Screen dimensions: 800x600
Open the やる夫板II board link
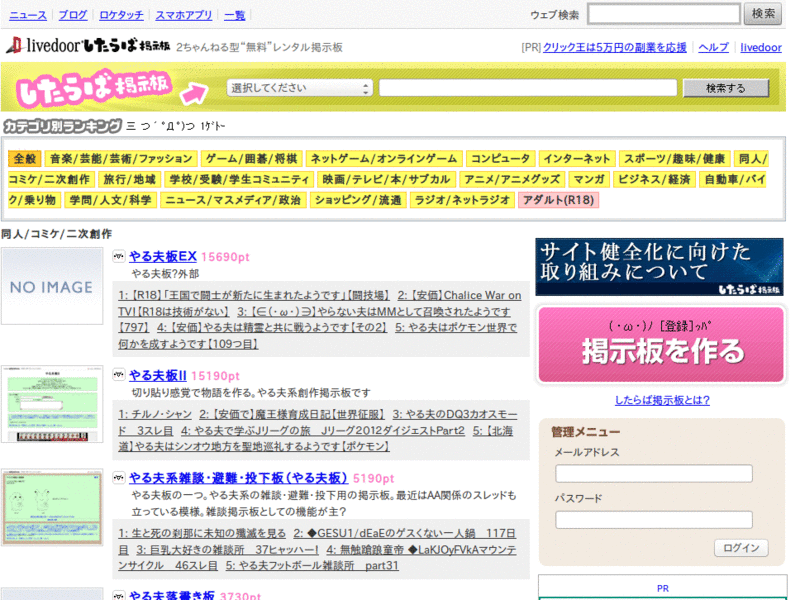tap(158, 376)
